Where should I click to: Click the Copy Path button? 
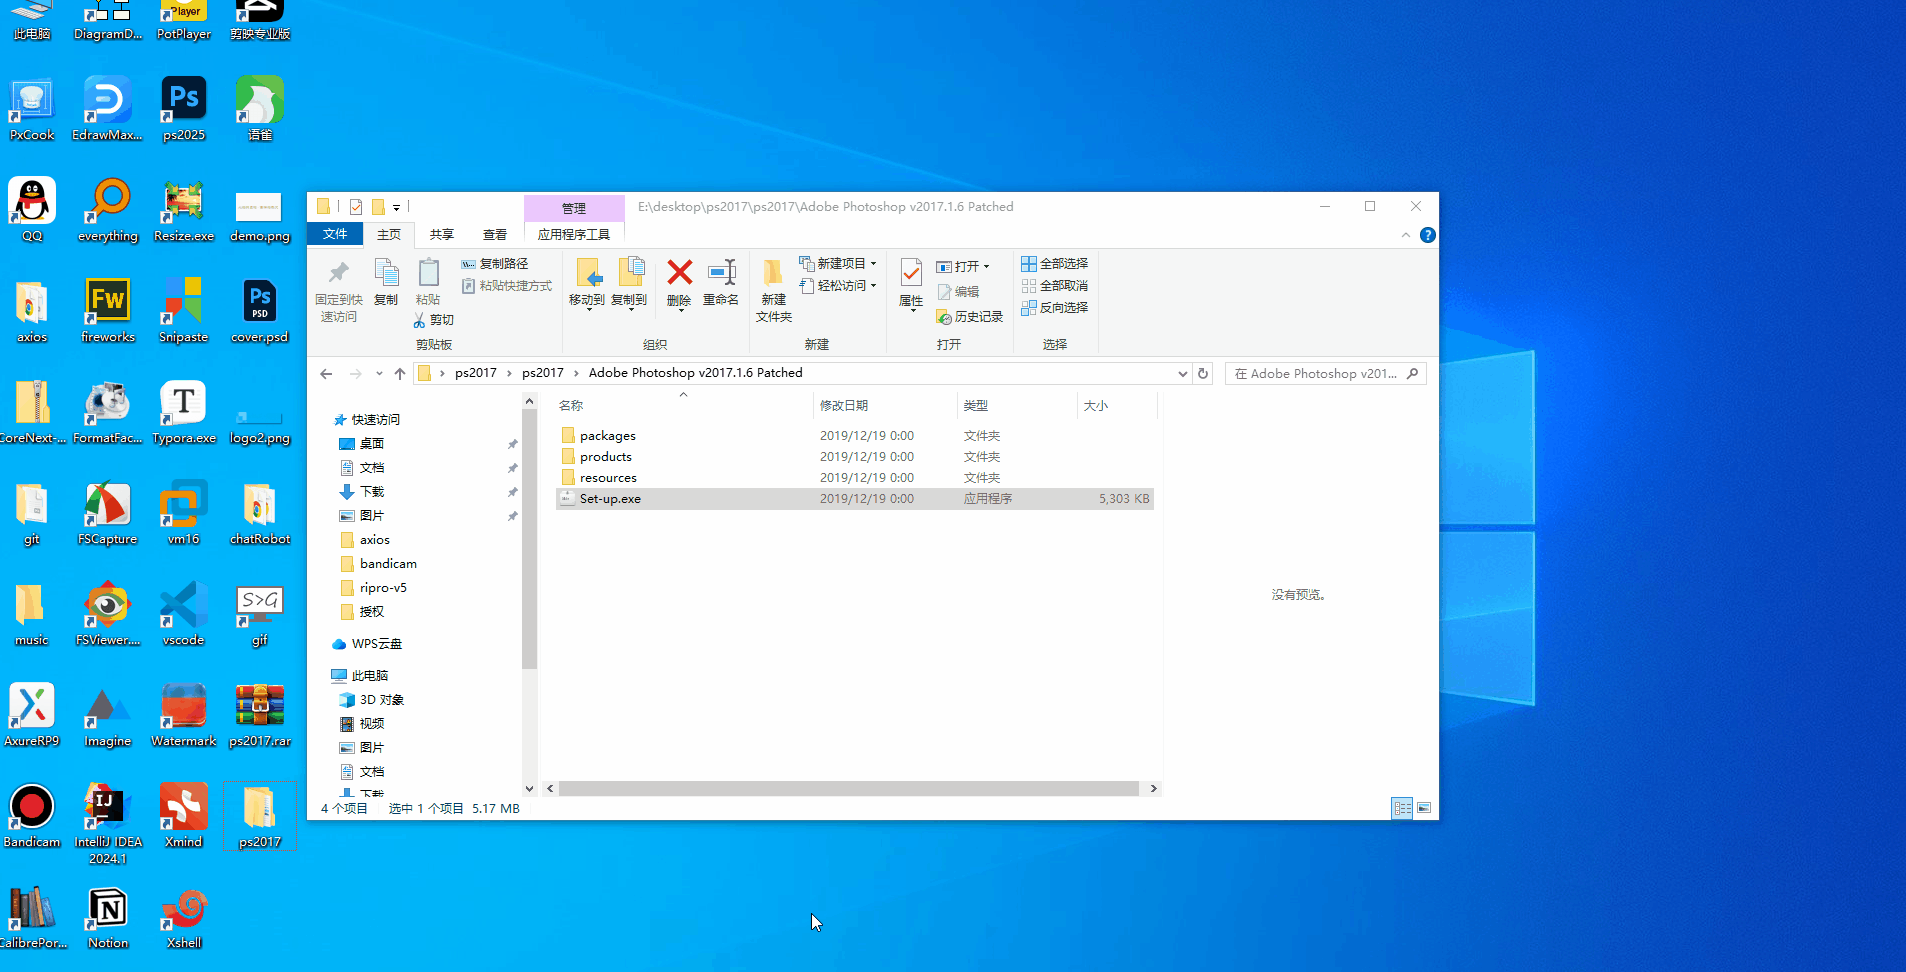coord(494,264)
